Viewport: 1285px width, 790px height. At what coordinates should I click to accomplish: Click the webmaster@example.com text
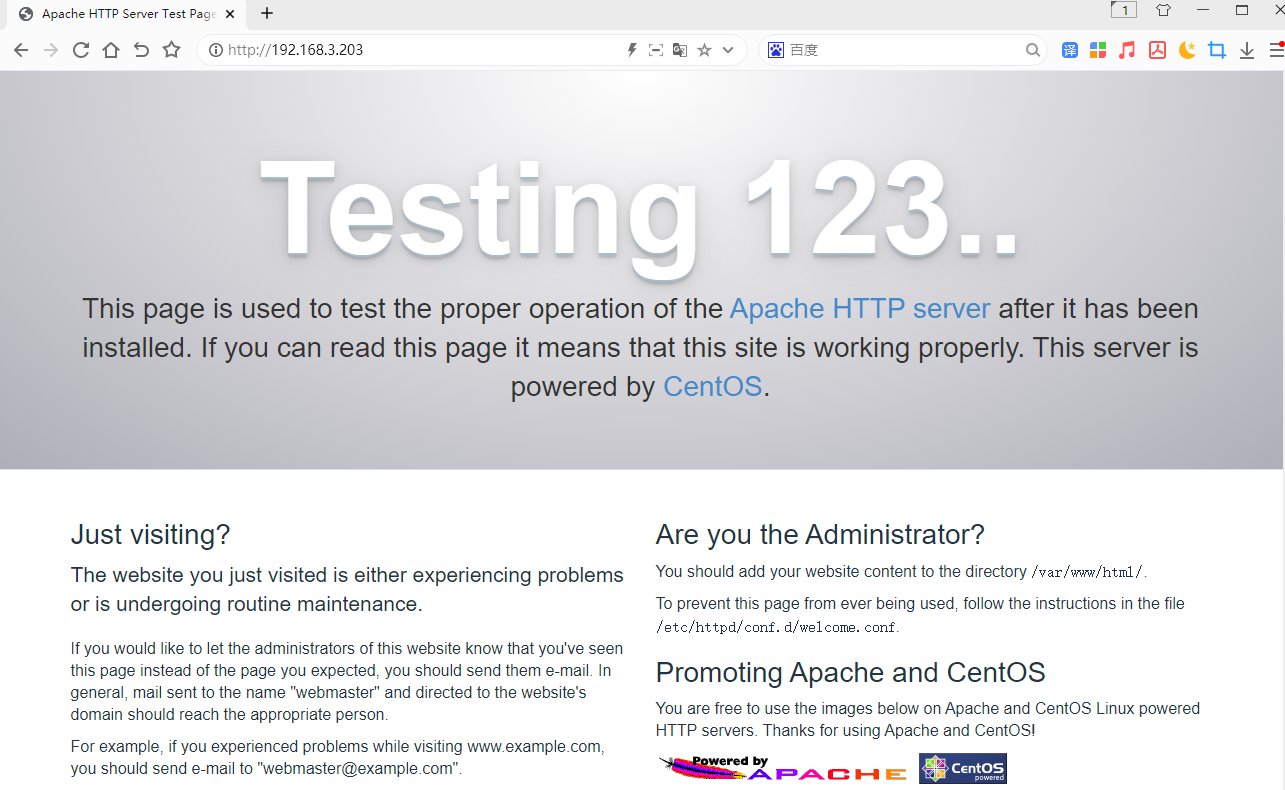[x=359, y=769]
